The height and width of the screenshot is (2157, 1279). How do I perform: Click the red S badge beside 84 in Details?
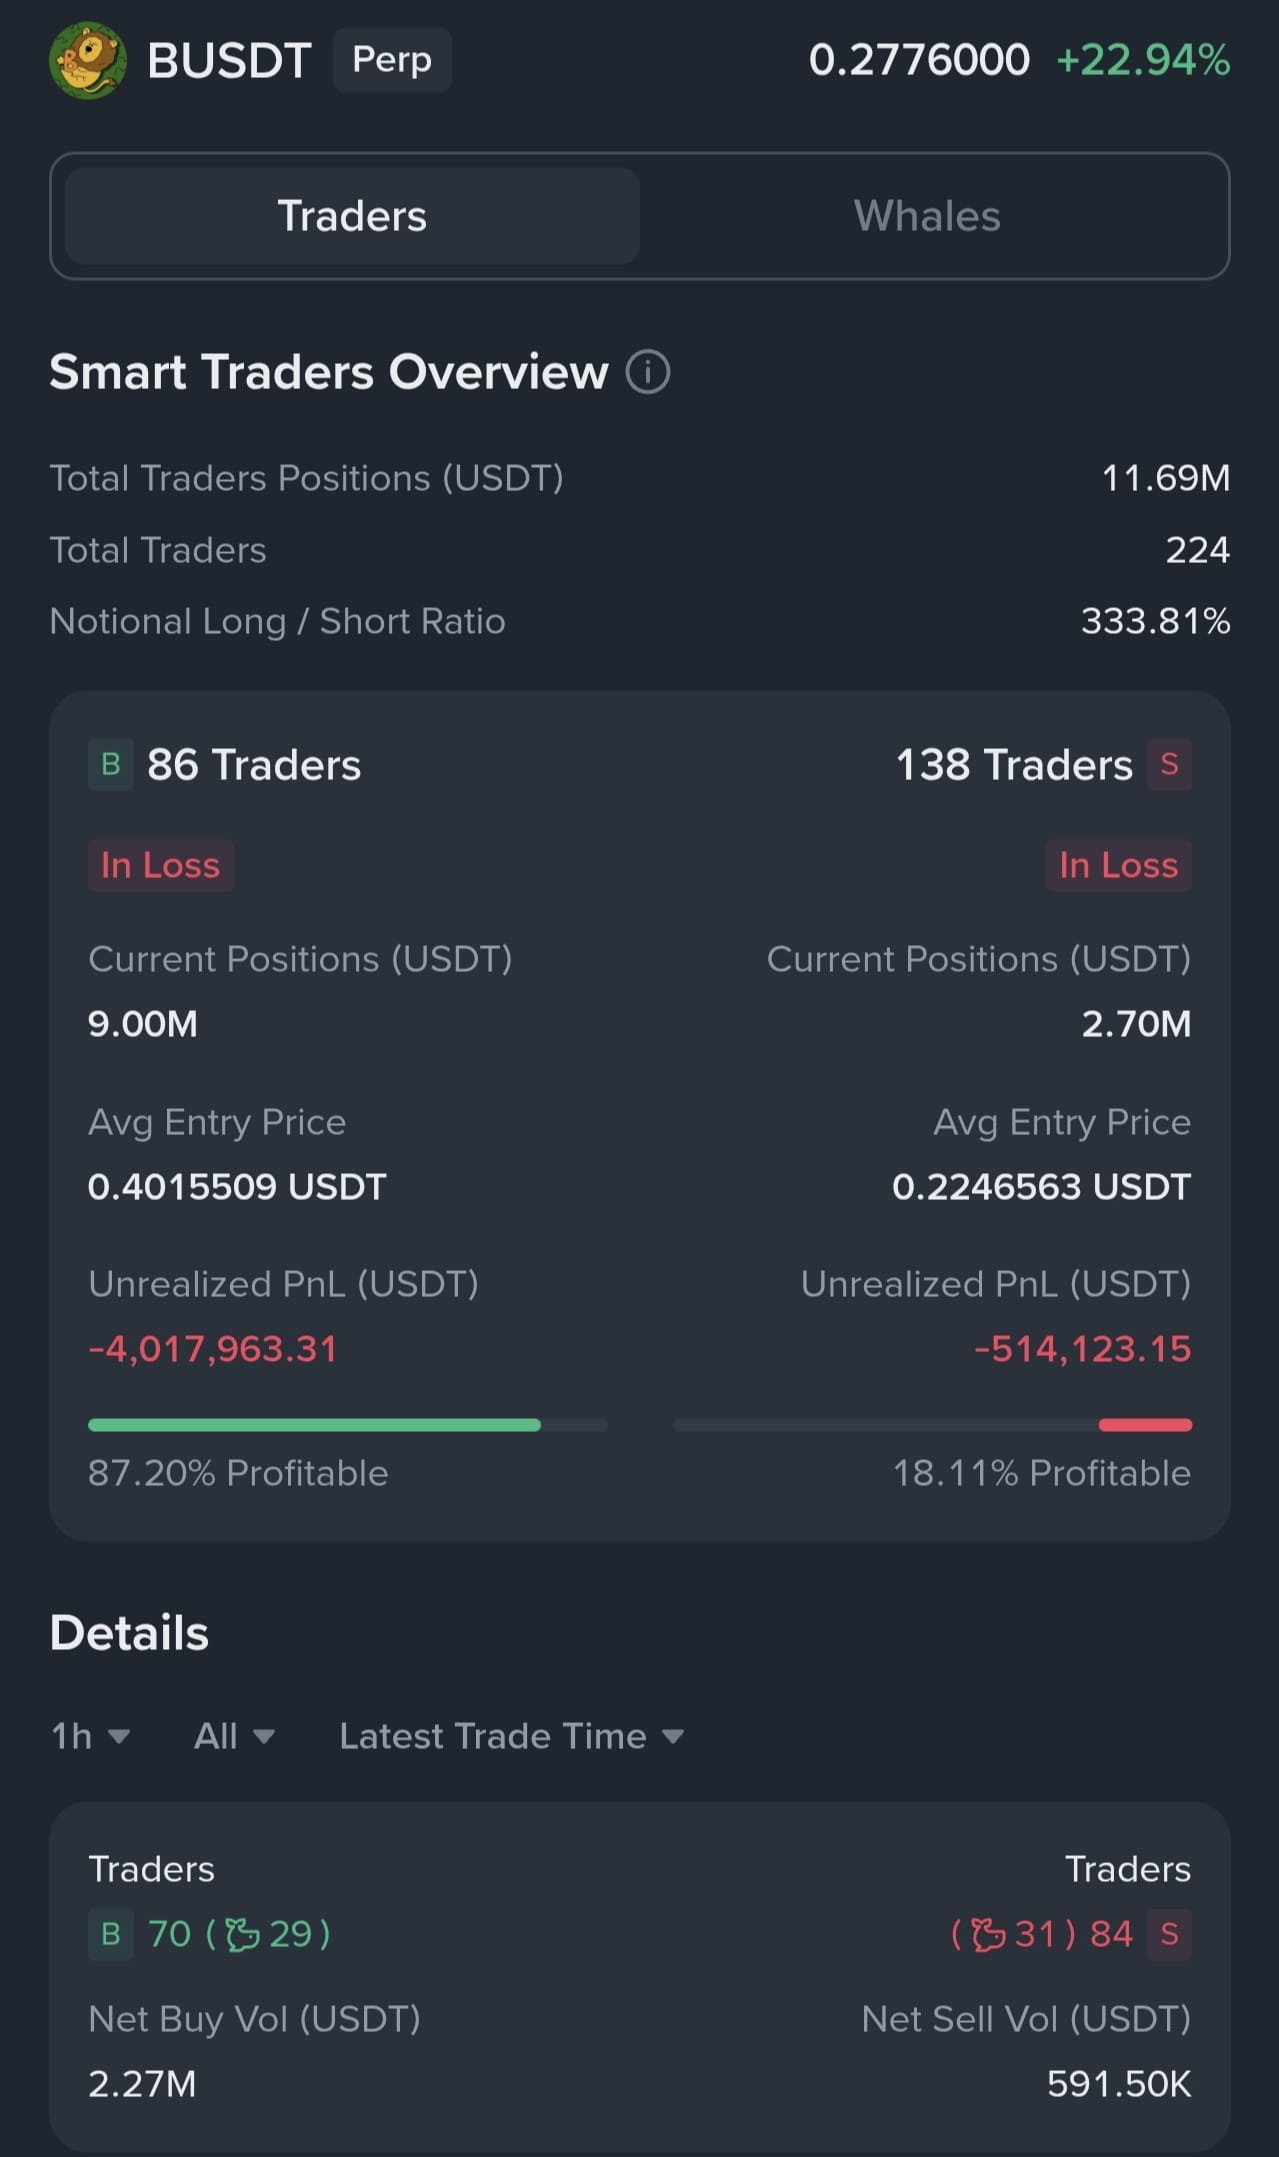coord(1169,1934)
